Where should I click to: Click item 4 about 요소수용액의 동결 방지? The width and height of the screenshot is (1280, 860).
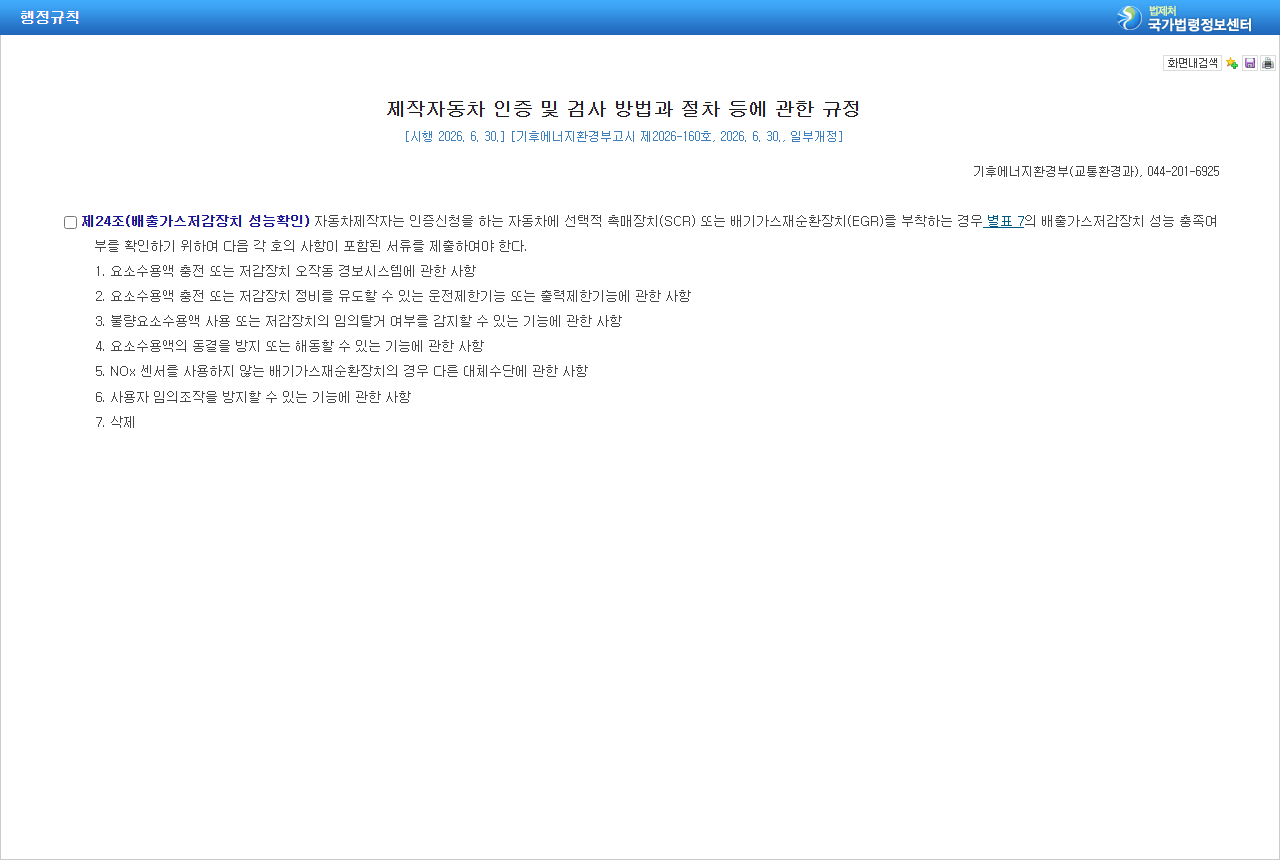pyautogui.click(x=289, y=346)
